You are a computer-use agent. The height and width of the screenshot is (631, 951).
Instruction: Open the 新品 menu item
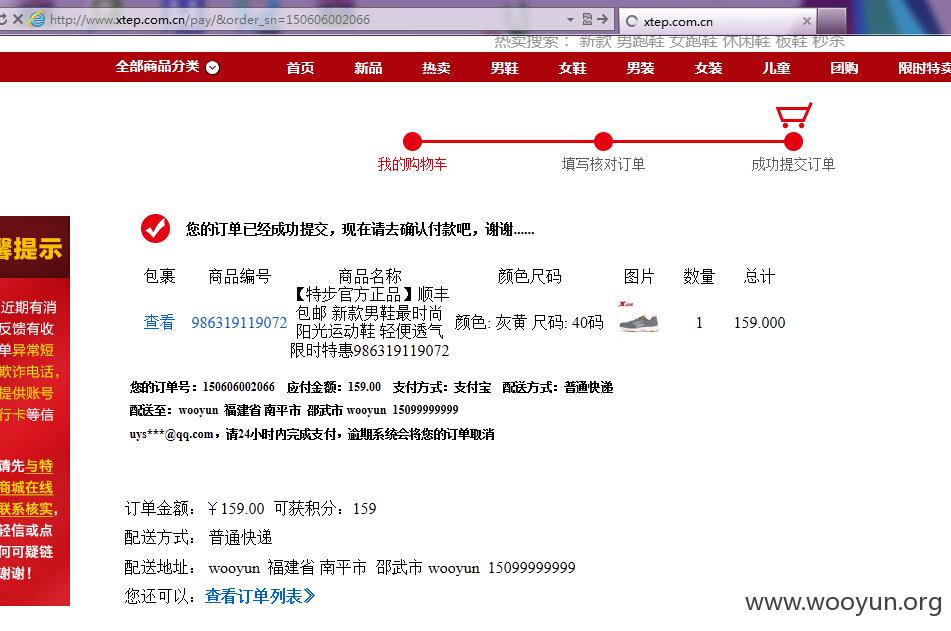pyautogui.click(x=368, y=67)
